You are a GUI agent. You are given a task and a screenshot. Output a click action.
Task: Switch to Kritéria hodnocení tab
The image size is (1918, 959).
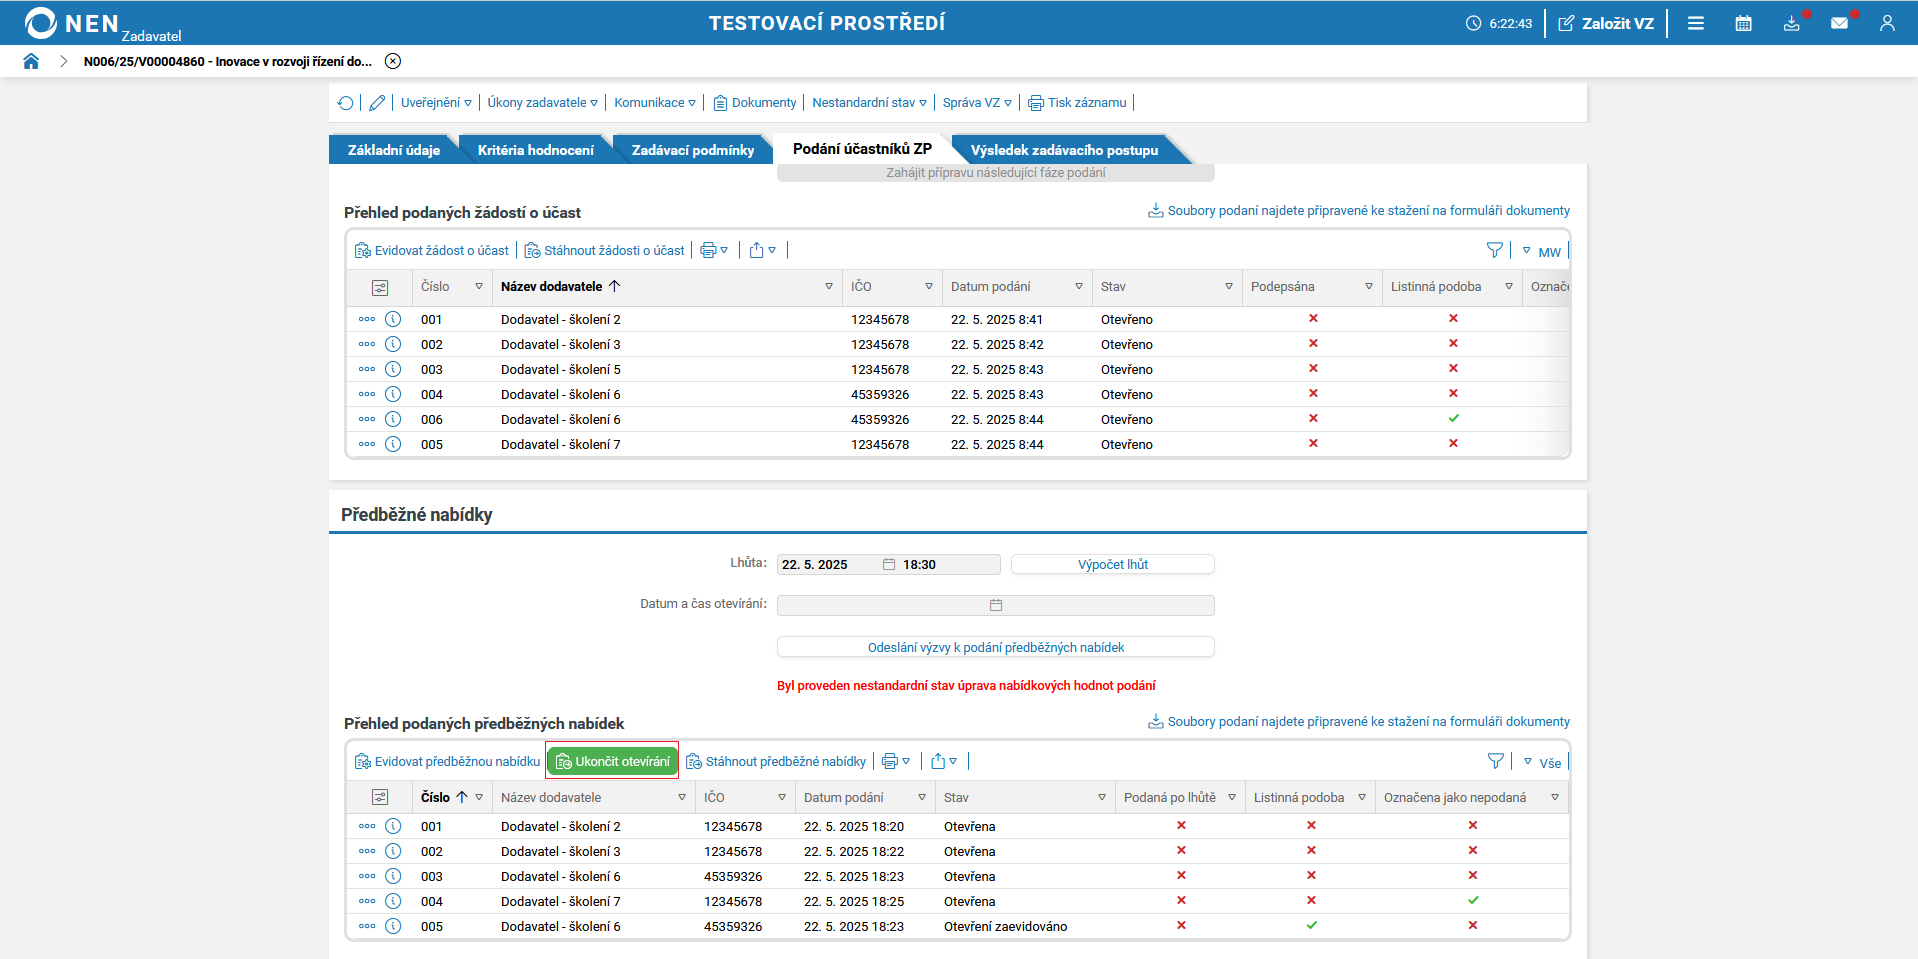pyautogui.click(x=536, y=150)
